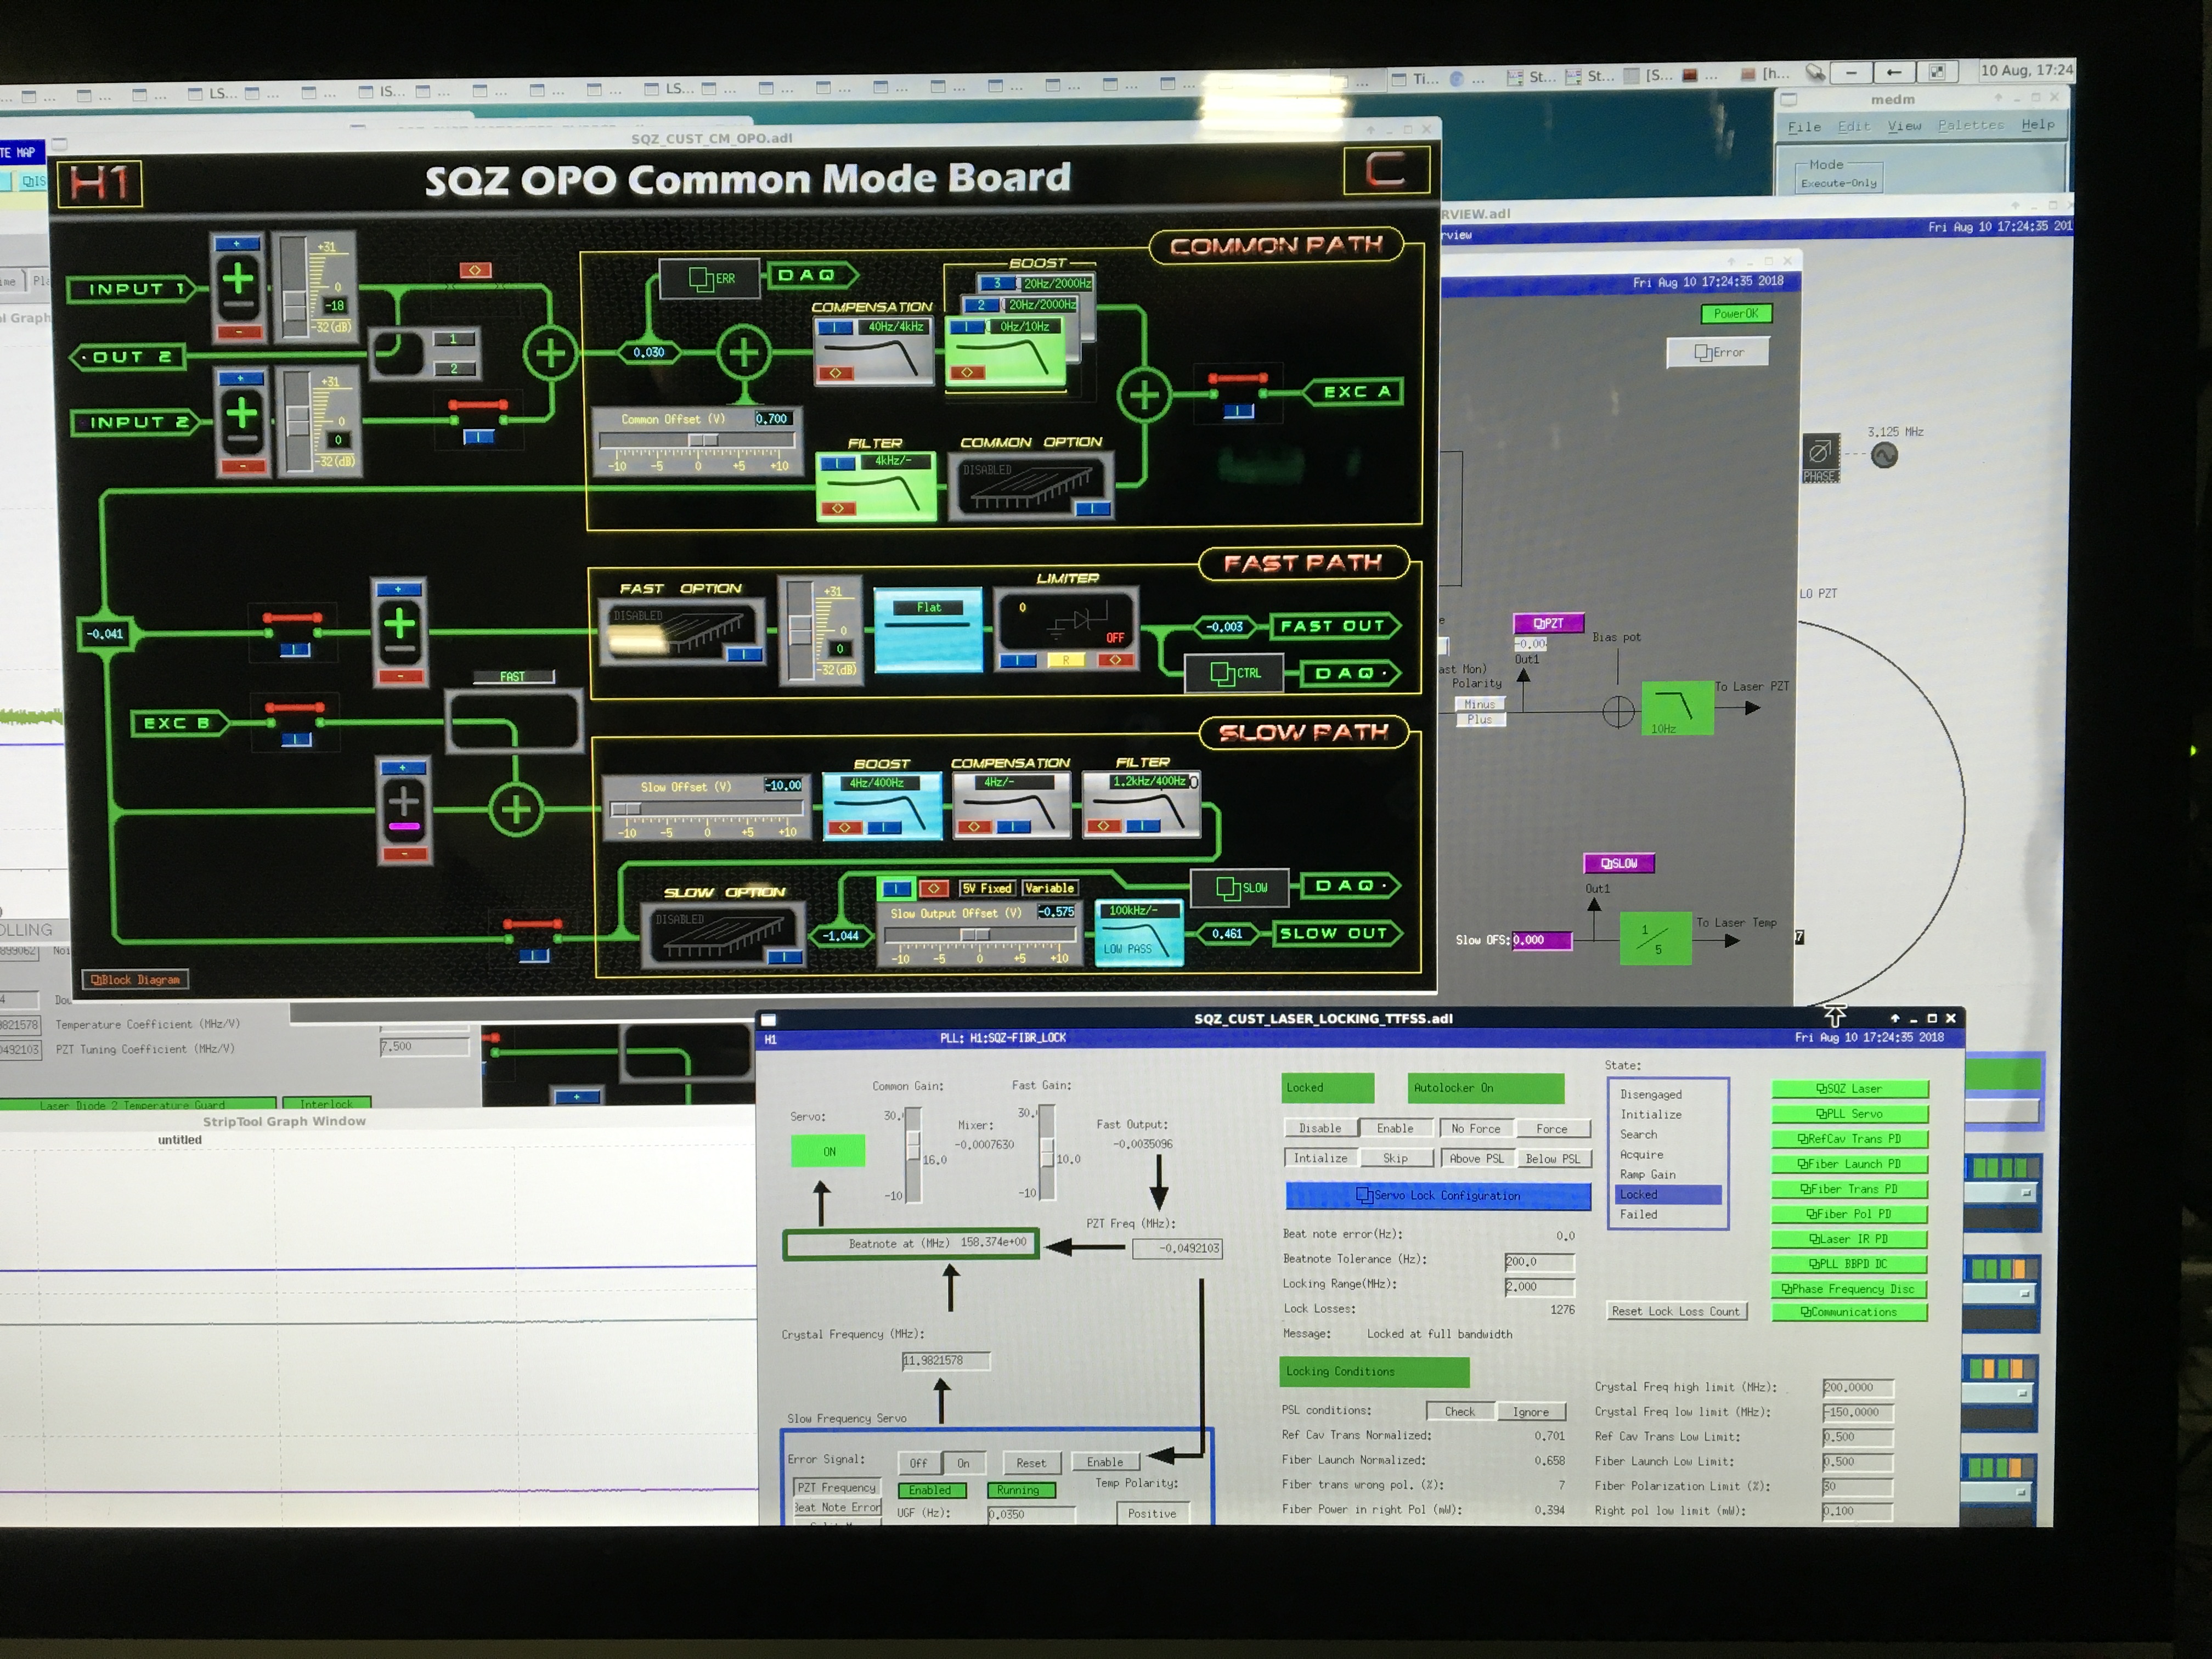Open the Edit menu in medm
This screenshot has height=1659, width=2212.
(x=1853, y=126)
